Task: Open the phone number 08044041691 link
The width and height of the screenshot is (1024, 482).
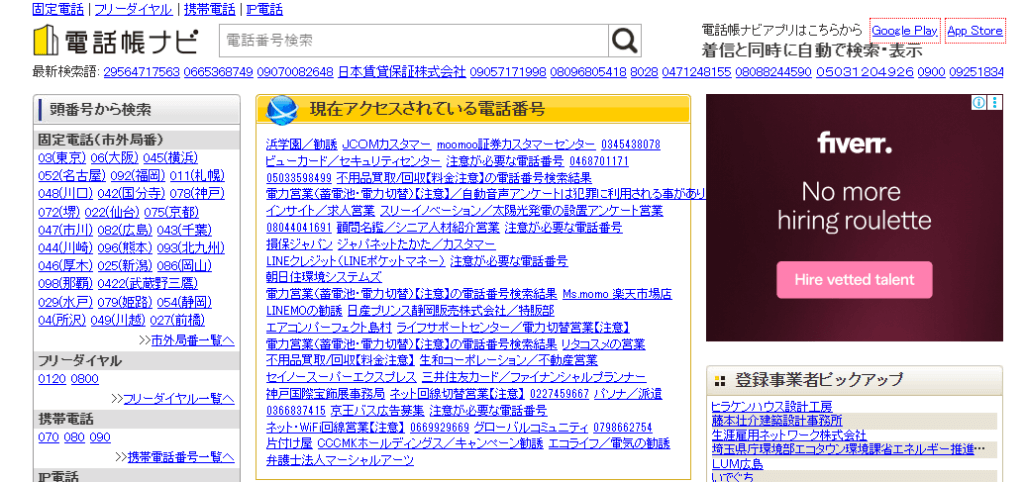Action: (298, 228)
